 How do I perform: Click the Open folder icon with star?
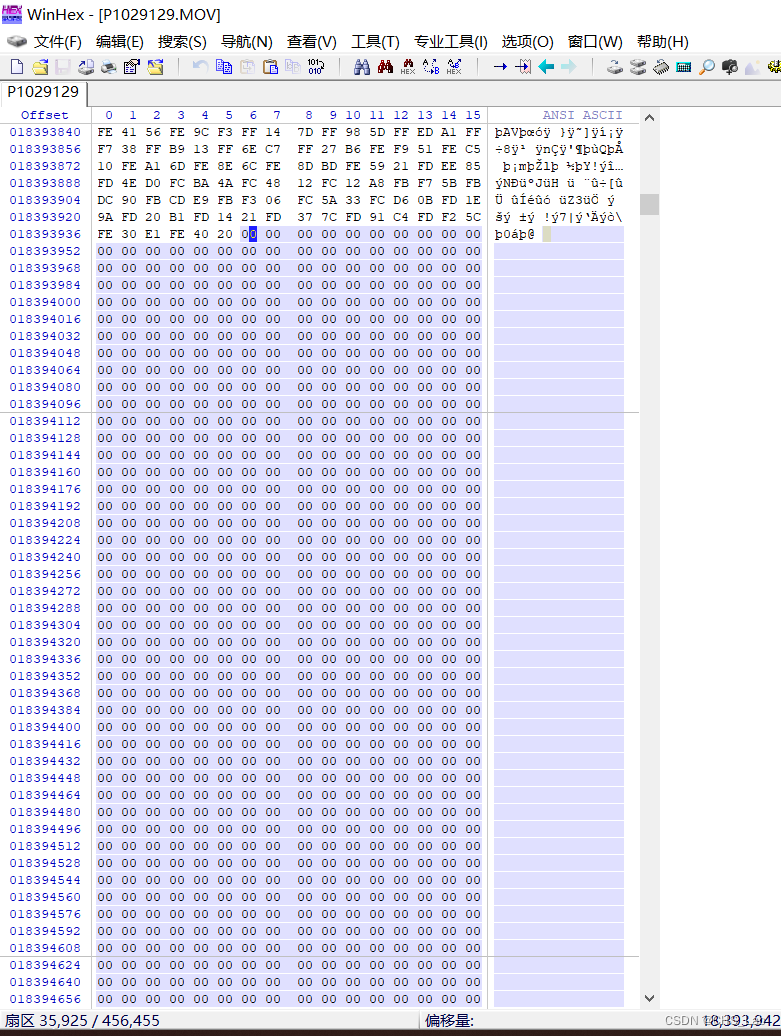(x=155, y=67)
